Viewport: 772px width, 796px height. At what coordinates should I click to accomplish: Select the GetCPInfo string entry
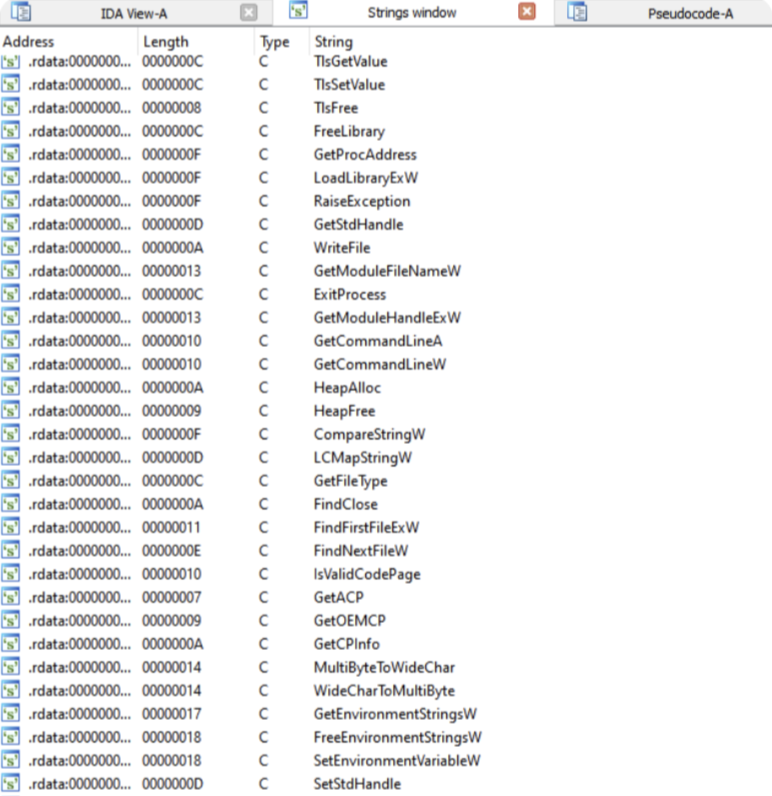(x=347, y=644)
